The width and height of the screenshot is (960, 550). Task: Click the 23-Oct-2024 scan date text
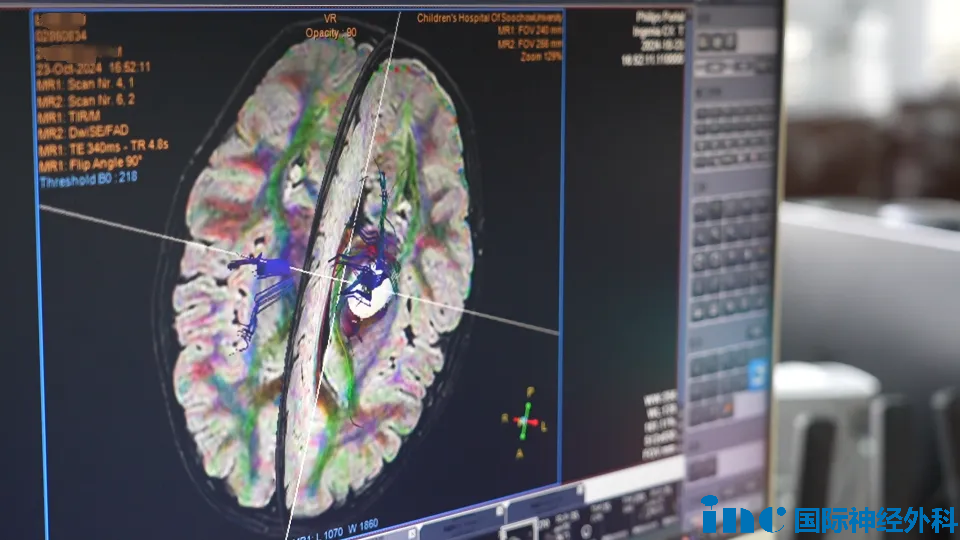click(64, 67)
